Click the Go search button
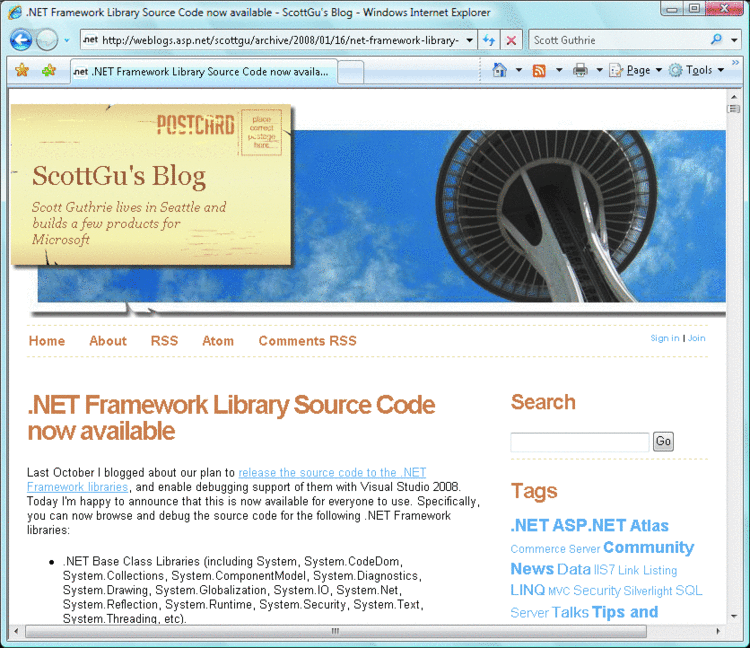The height and width of the screenshot is (648, 750). tap(663, 441)
